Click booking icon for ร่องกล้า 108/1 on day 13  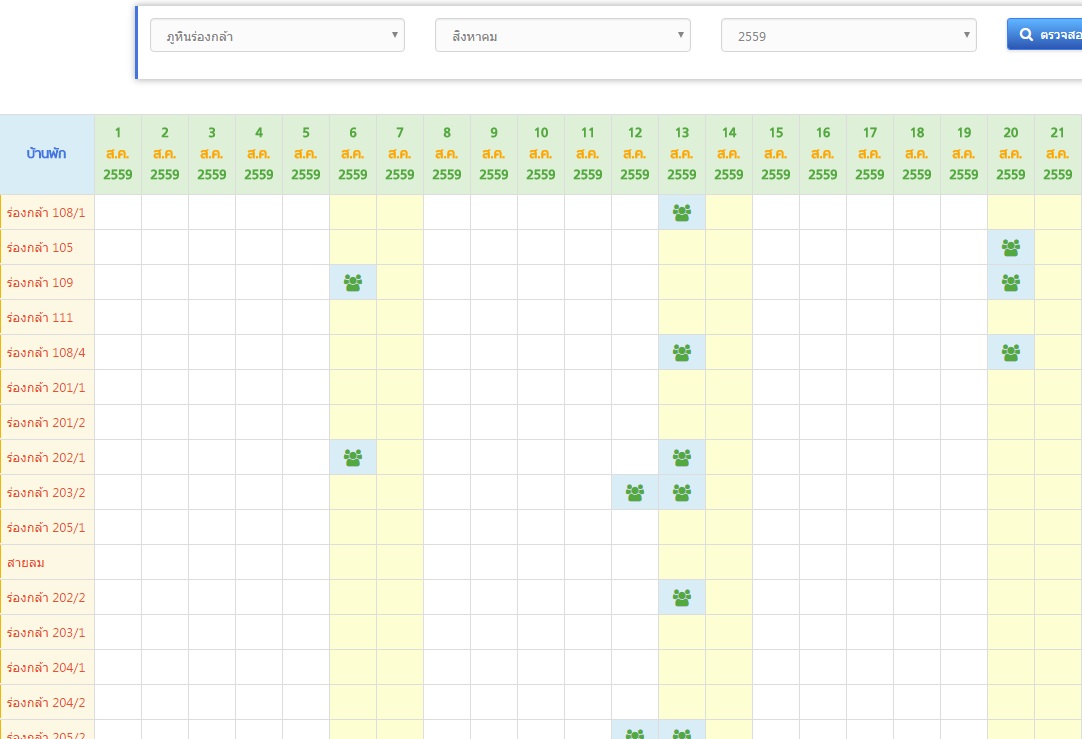pos(682,213)
